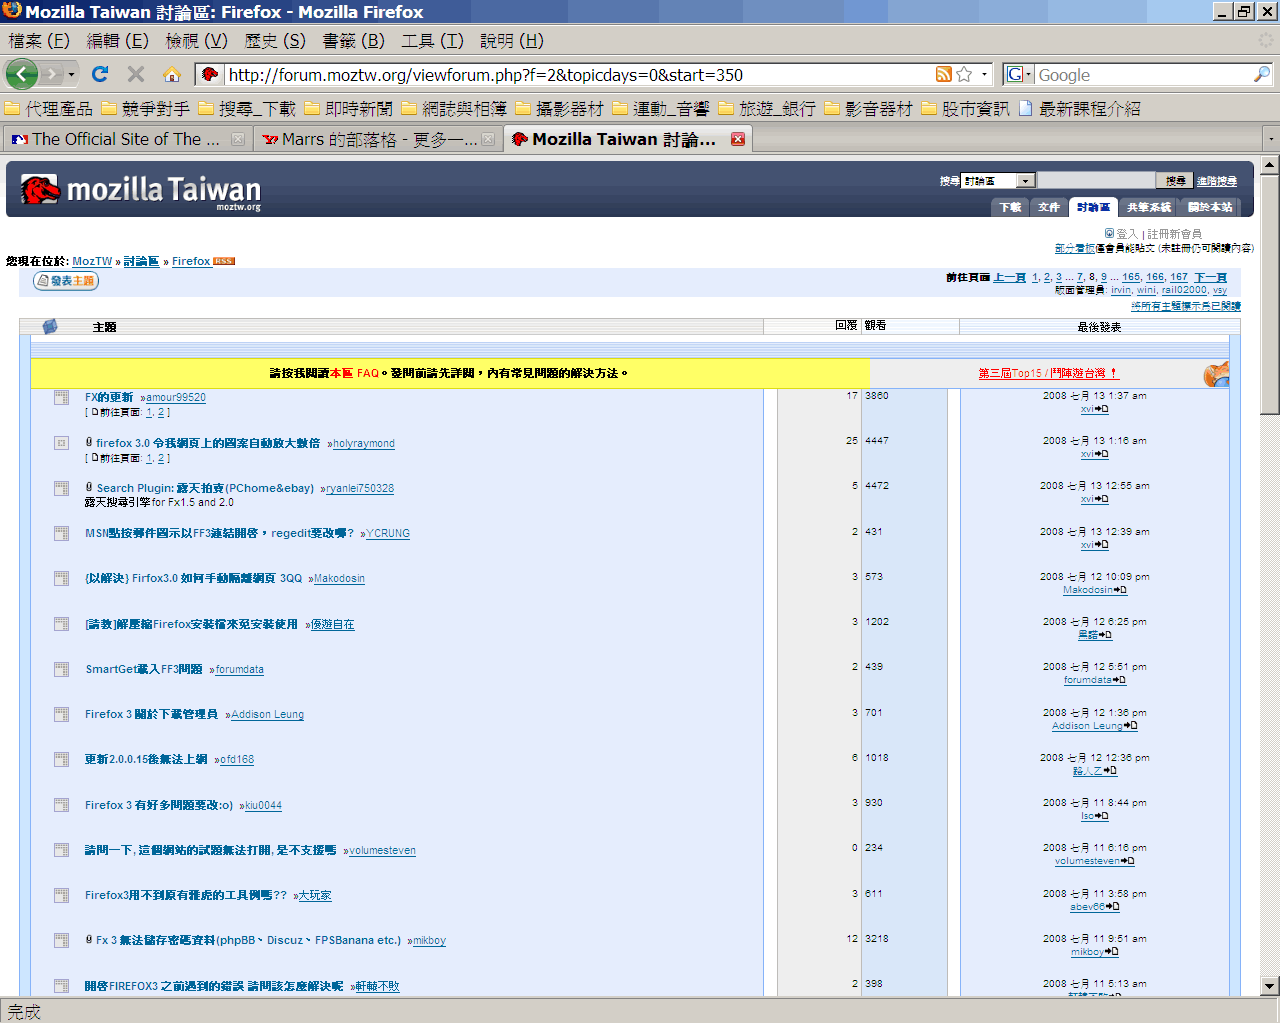Click the address bar URL field
Screen dimensions: 1280x1024
pos(578,75)
